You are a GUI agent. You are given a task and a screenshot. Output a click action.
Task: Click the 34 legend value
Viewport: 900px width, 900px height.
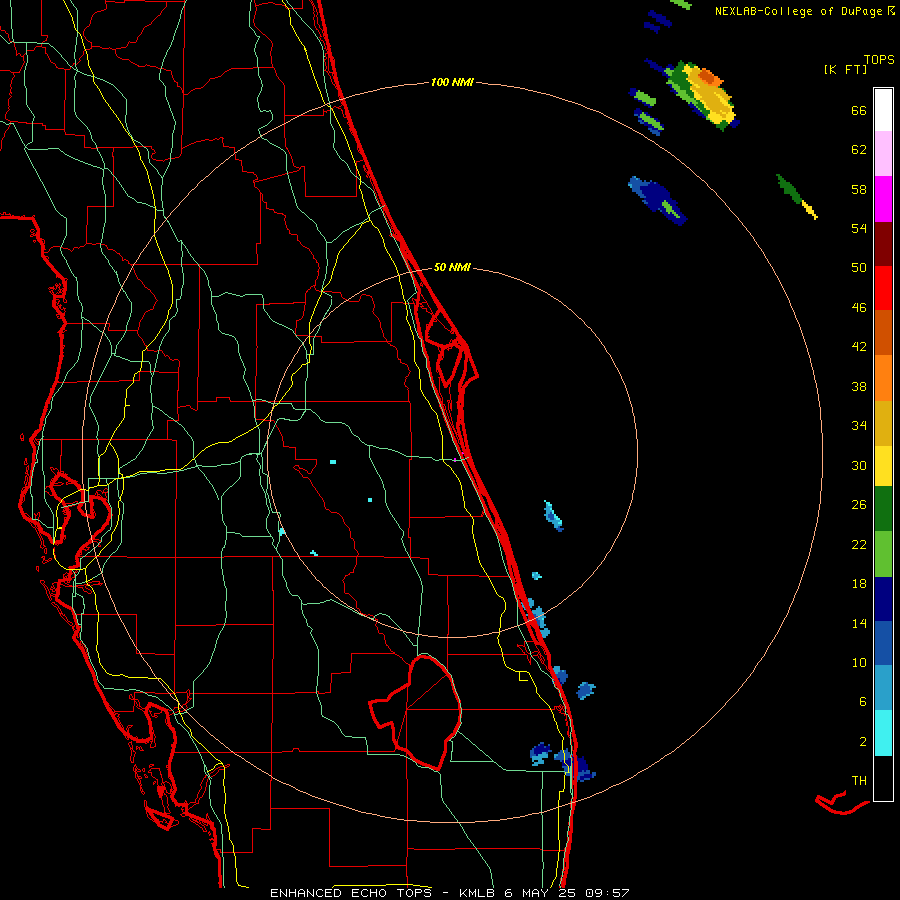click(859, 426)
